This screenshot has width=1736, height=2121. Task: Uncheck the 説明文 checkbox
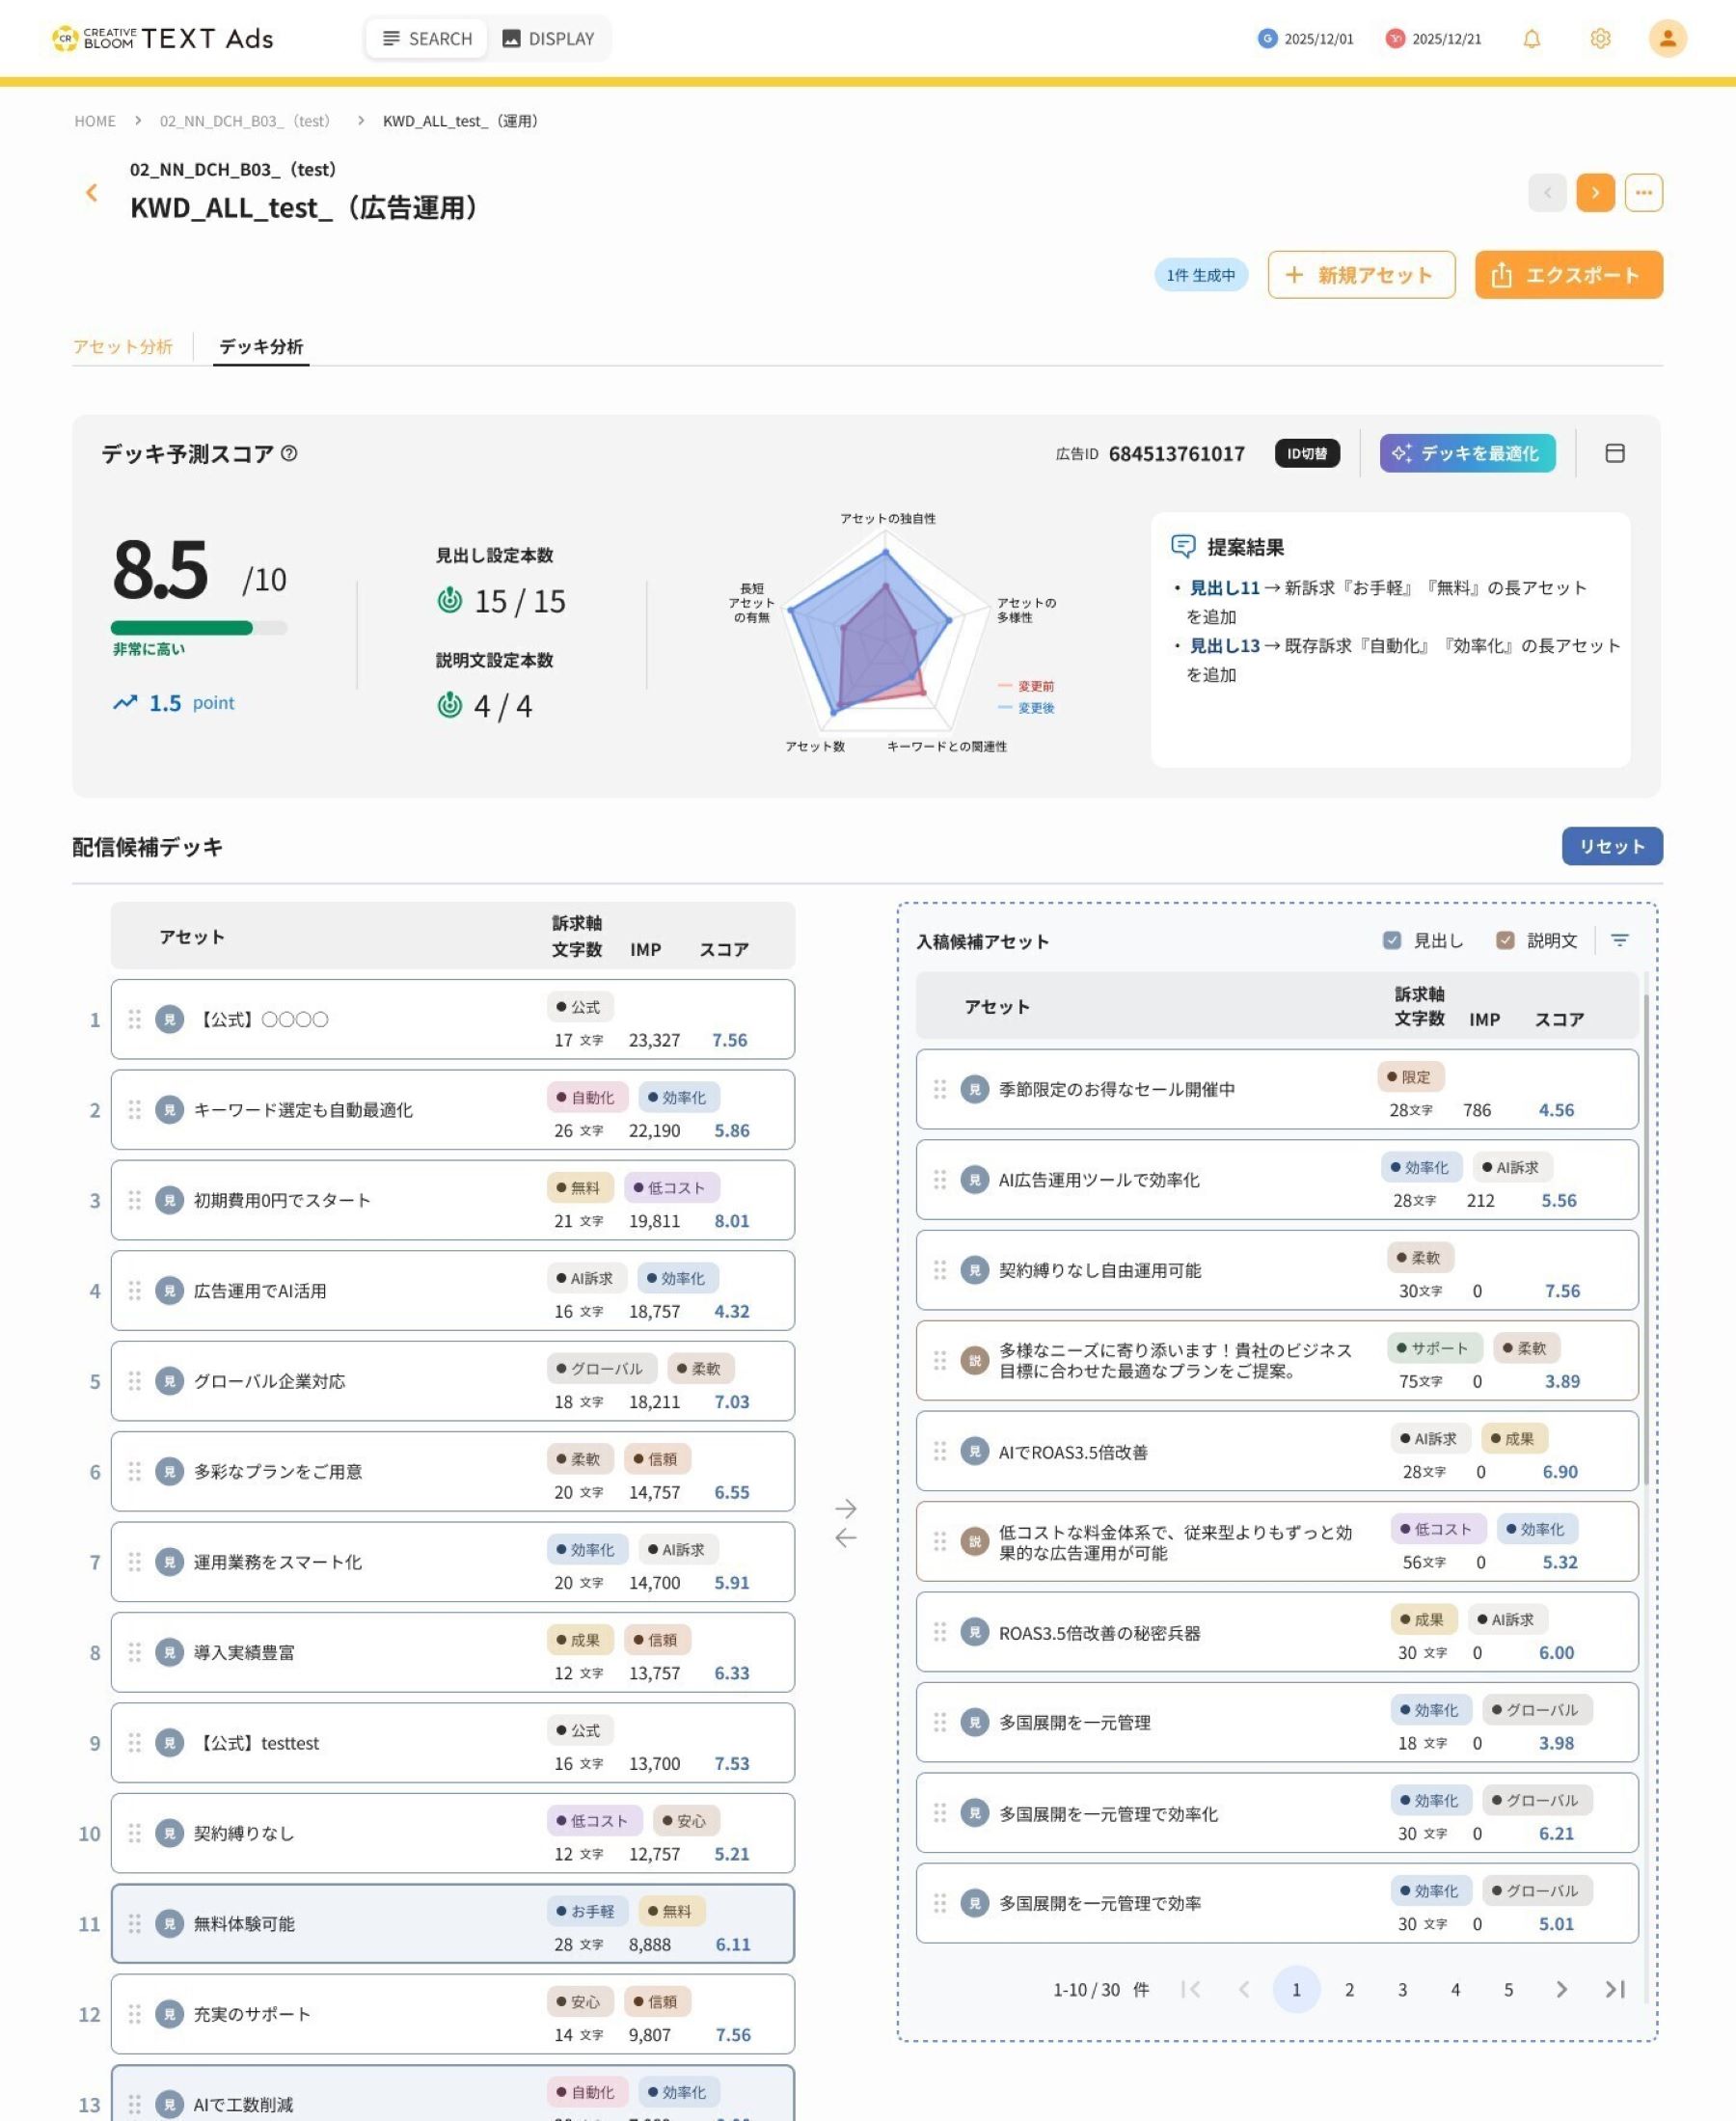tap(1505, 940)
